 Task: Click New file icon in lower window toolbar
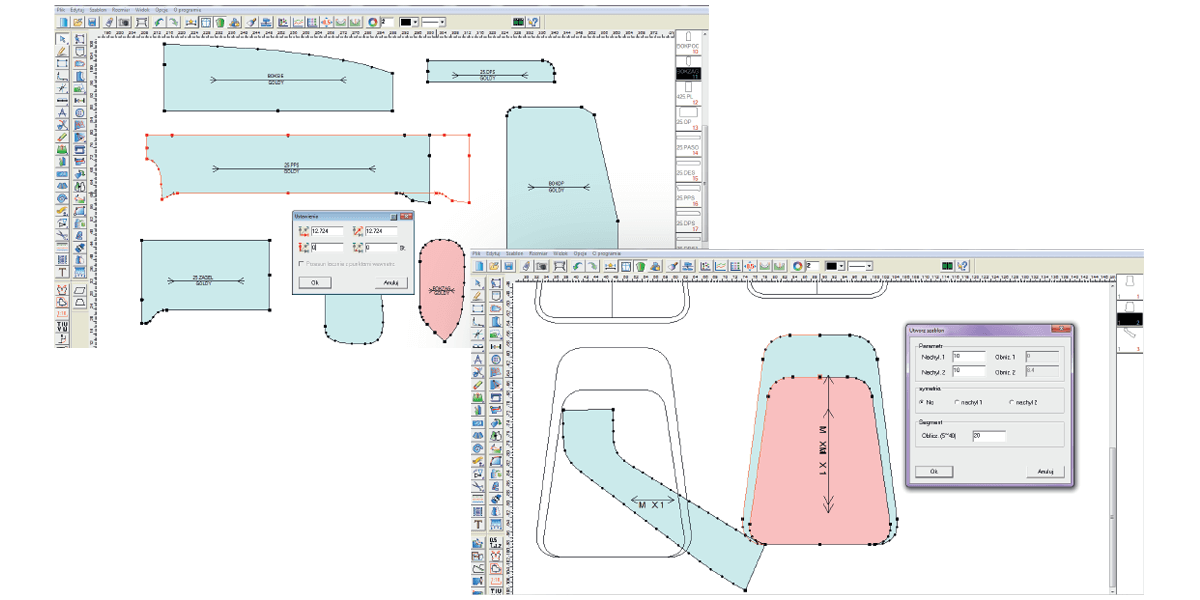(480, 266)
